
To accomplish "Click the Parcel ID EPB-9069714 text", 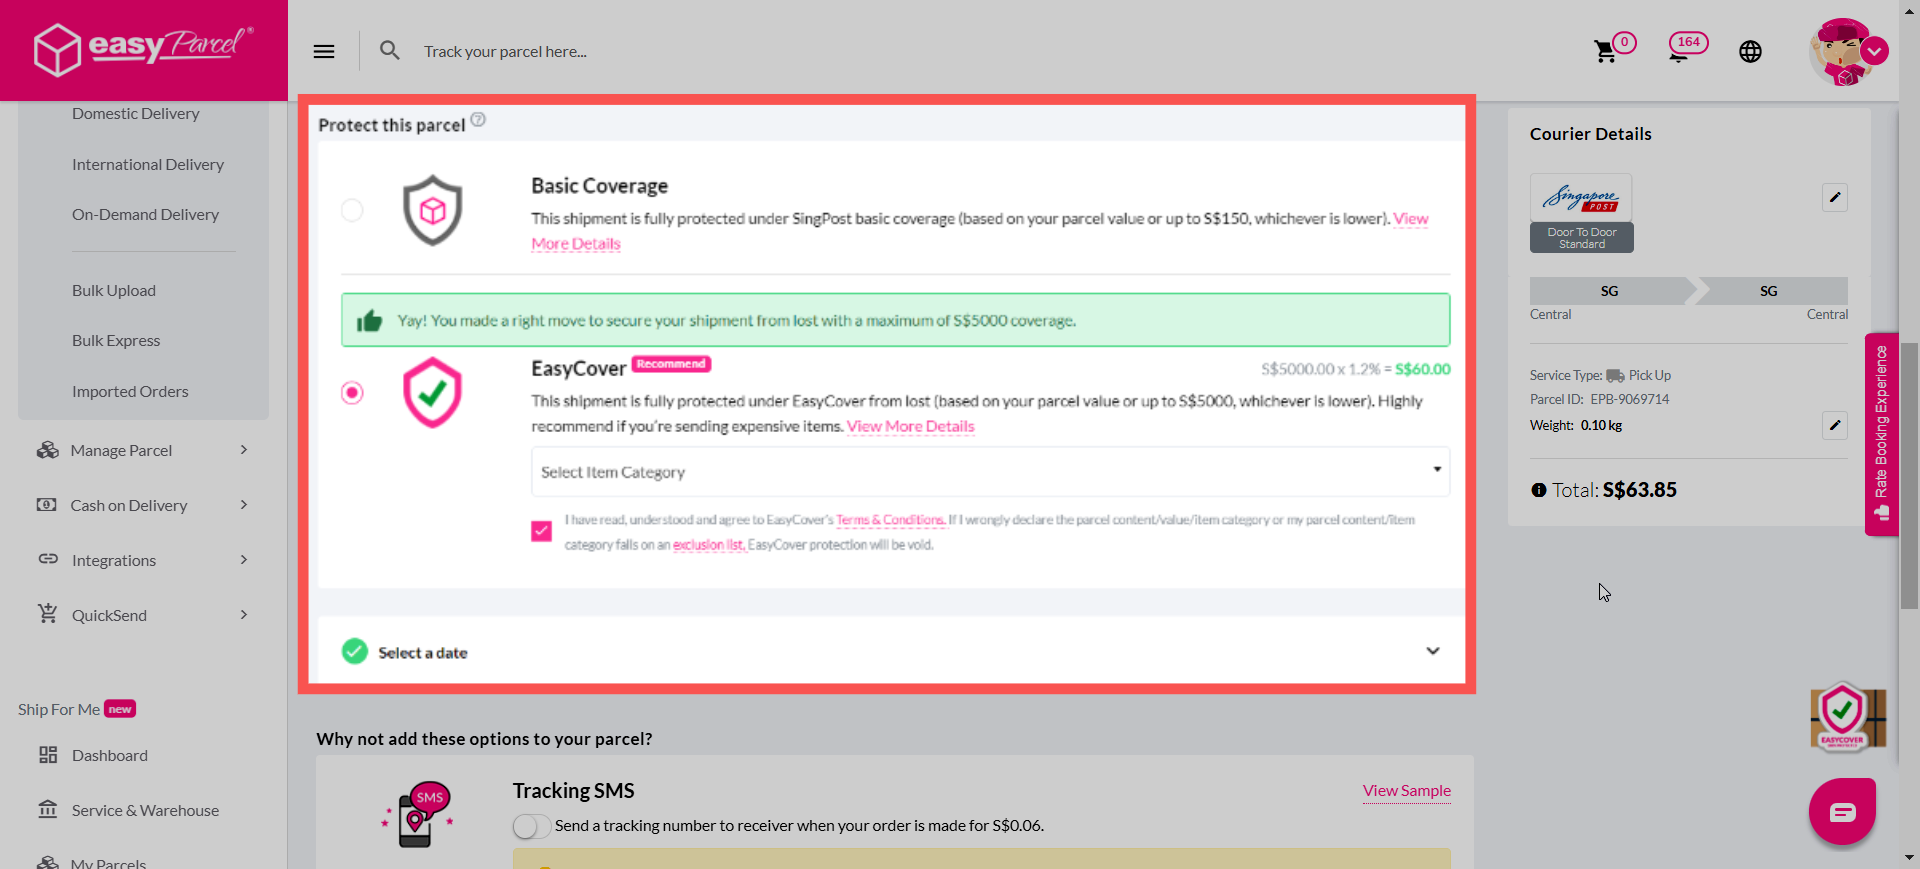I will pyautogui.click(x=1599, y=399).
